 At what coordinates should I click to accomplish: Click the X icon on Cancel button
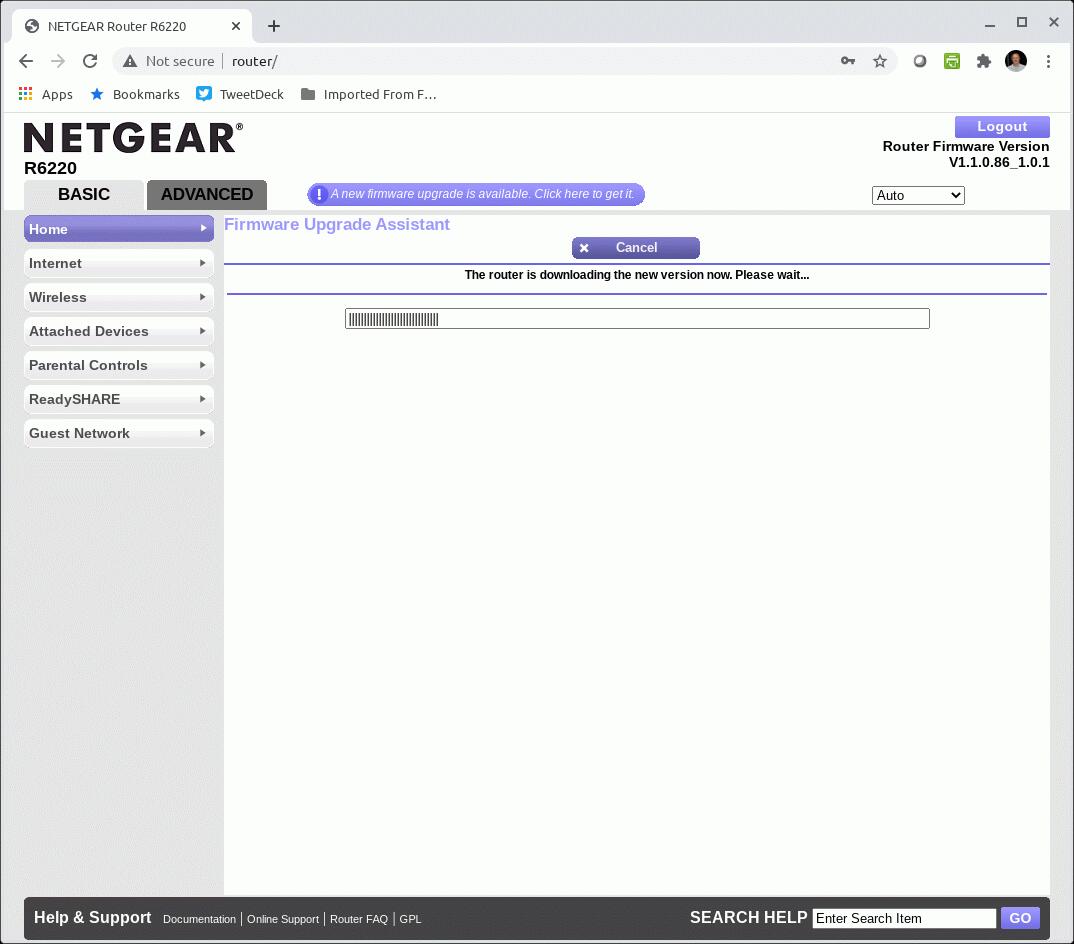[x=584, y=248]
